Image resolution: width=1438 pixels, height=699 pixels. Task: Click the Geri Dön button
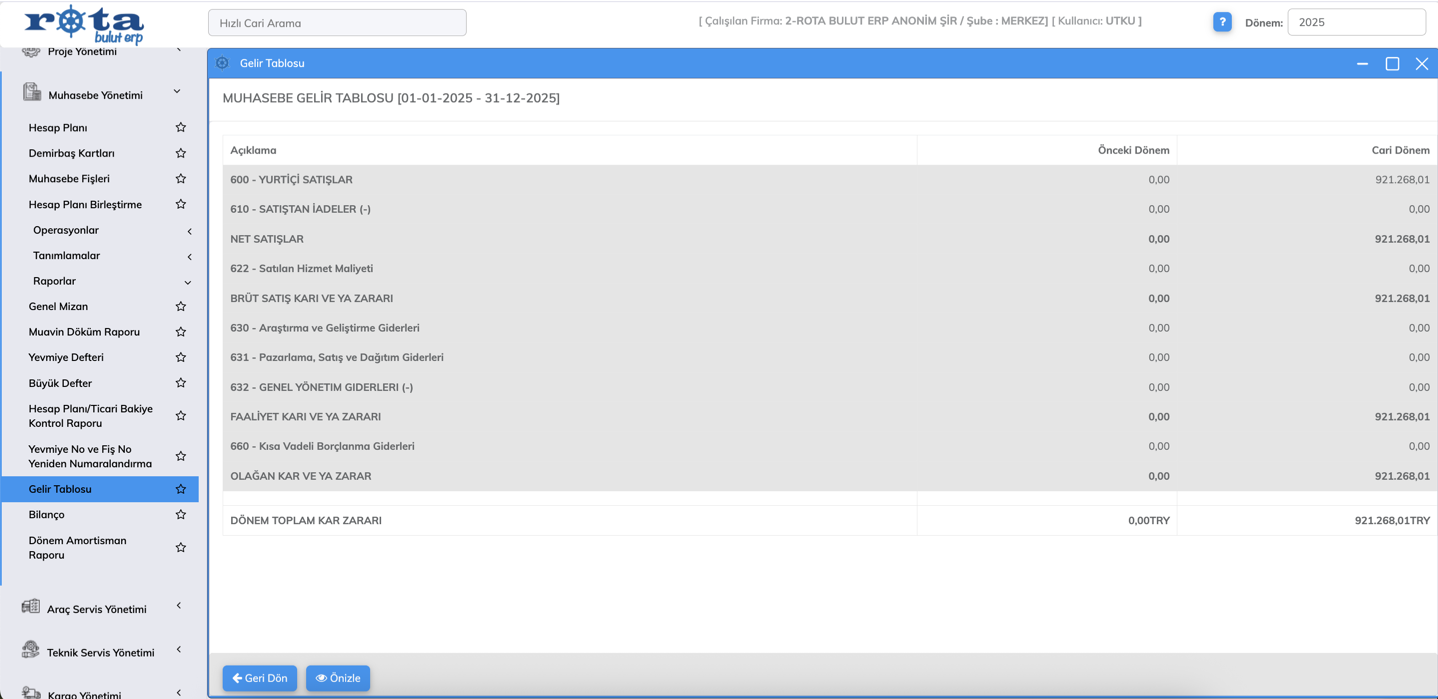point(260,678)
